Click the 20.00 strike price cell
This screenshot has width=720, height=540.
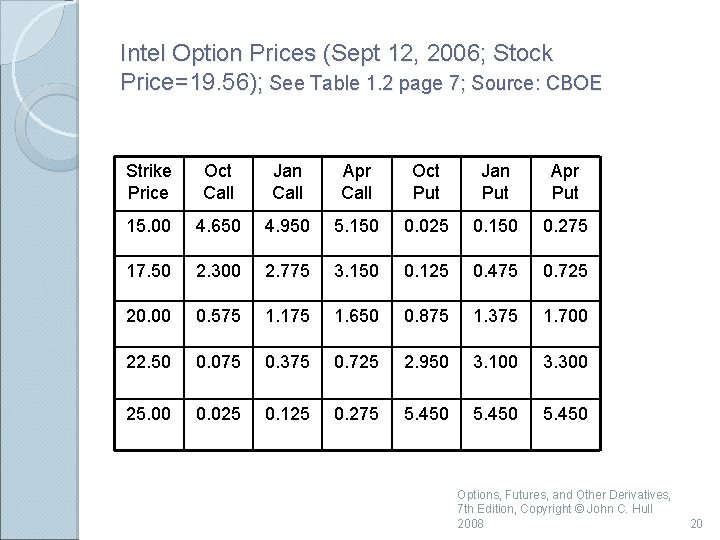149,324
